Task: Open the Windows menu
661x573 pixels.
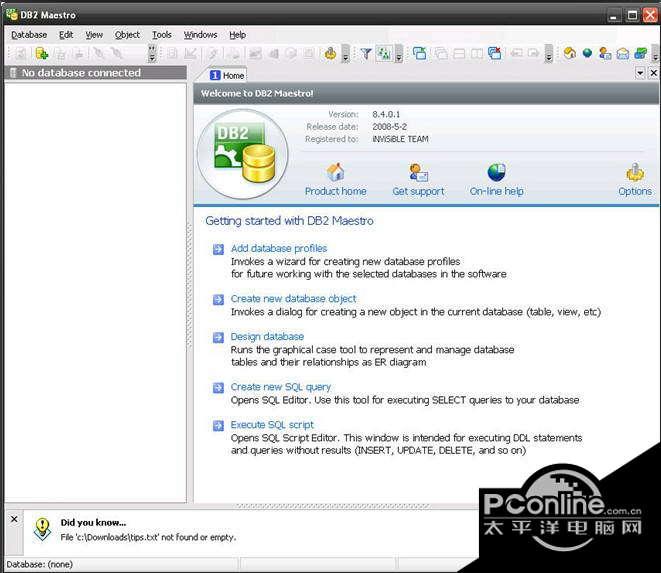Action: click(x=200, y=35)
